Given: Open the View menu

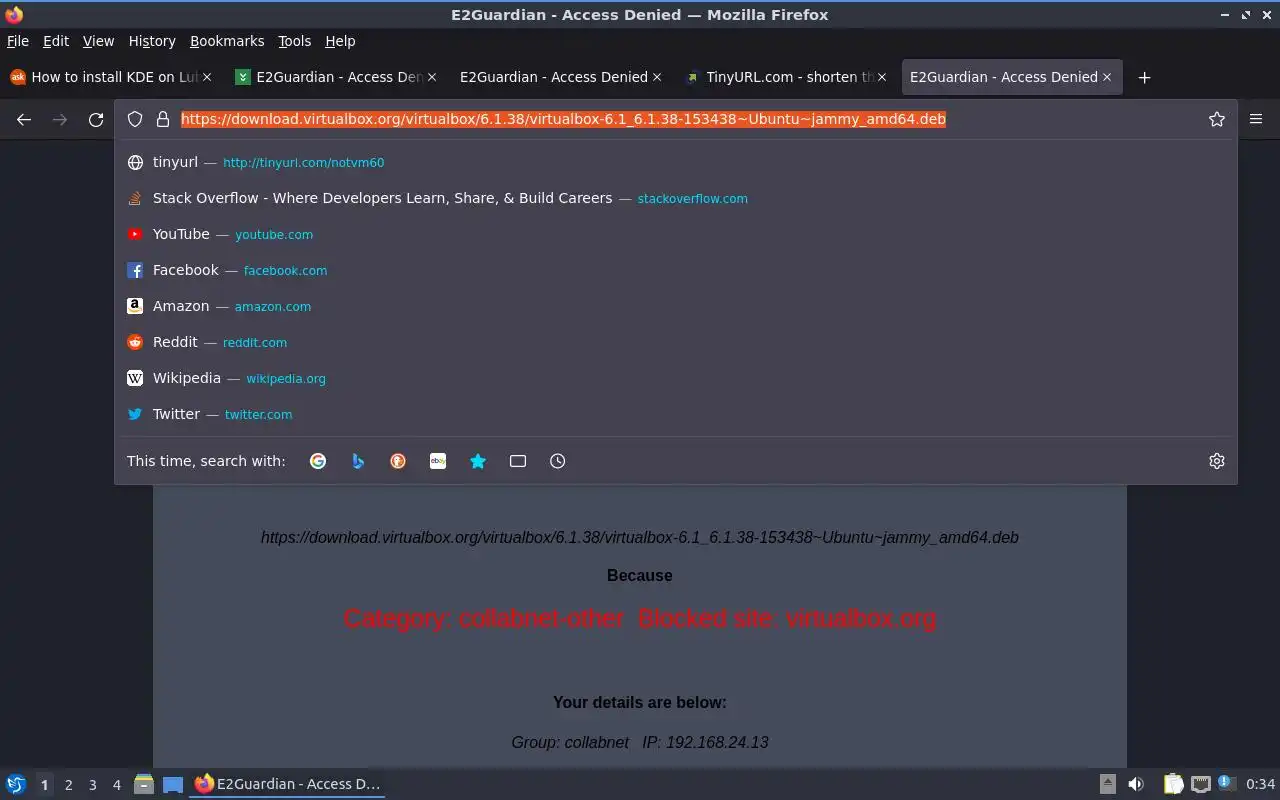Looking at the screenshot, I should pos(98,41).
